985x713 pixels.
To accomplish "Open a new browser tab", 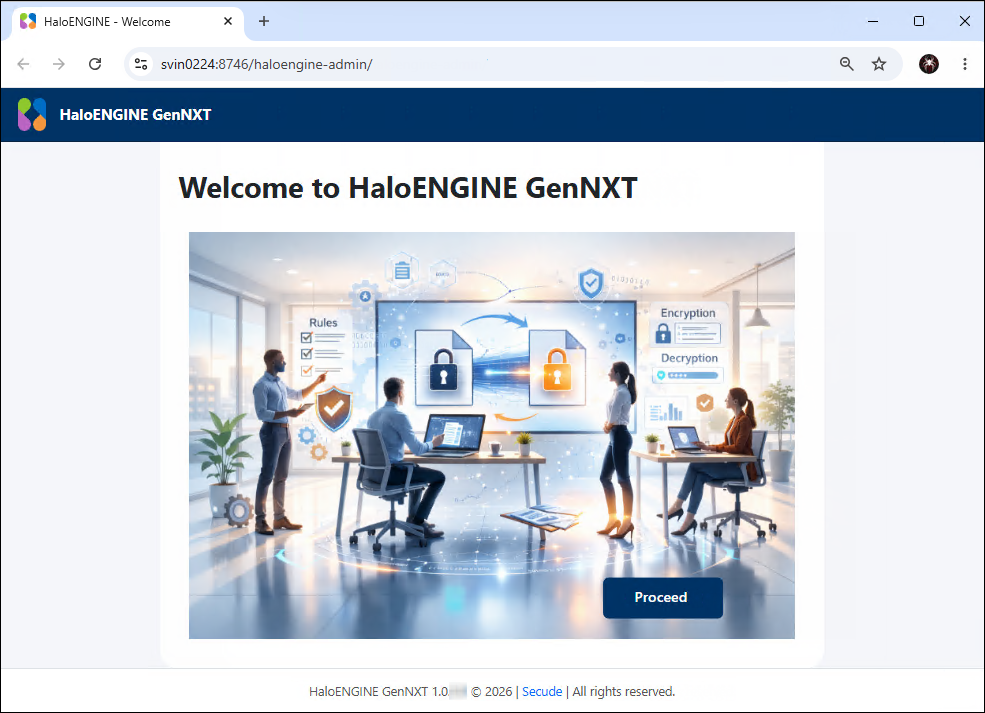I will [x=264, y=21].
